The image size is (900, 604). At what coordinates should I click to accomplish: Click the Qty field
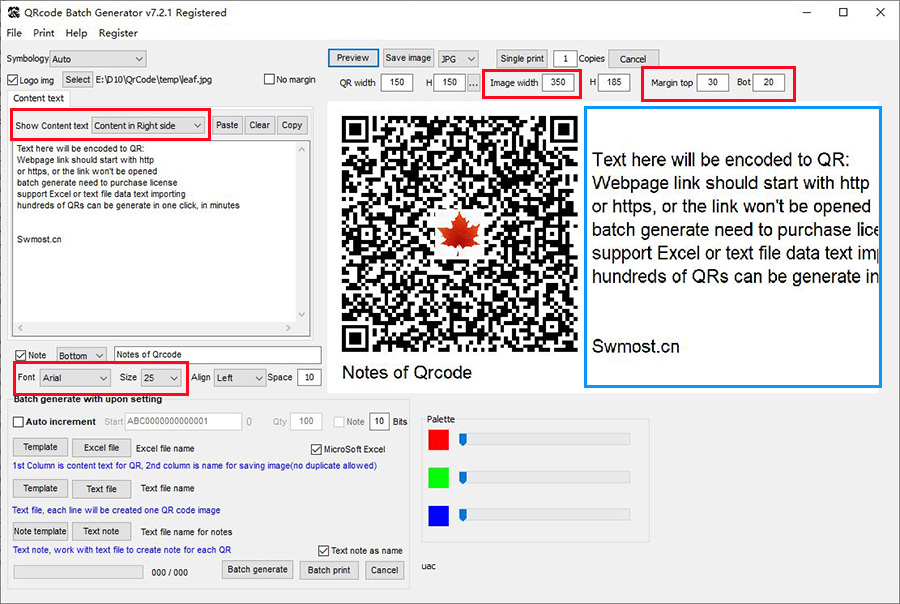tap(306, 421)
